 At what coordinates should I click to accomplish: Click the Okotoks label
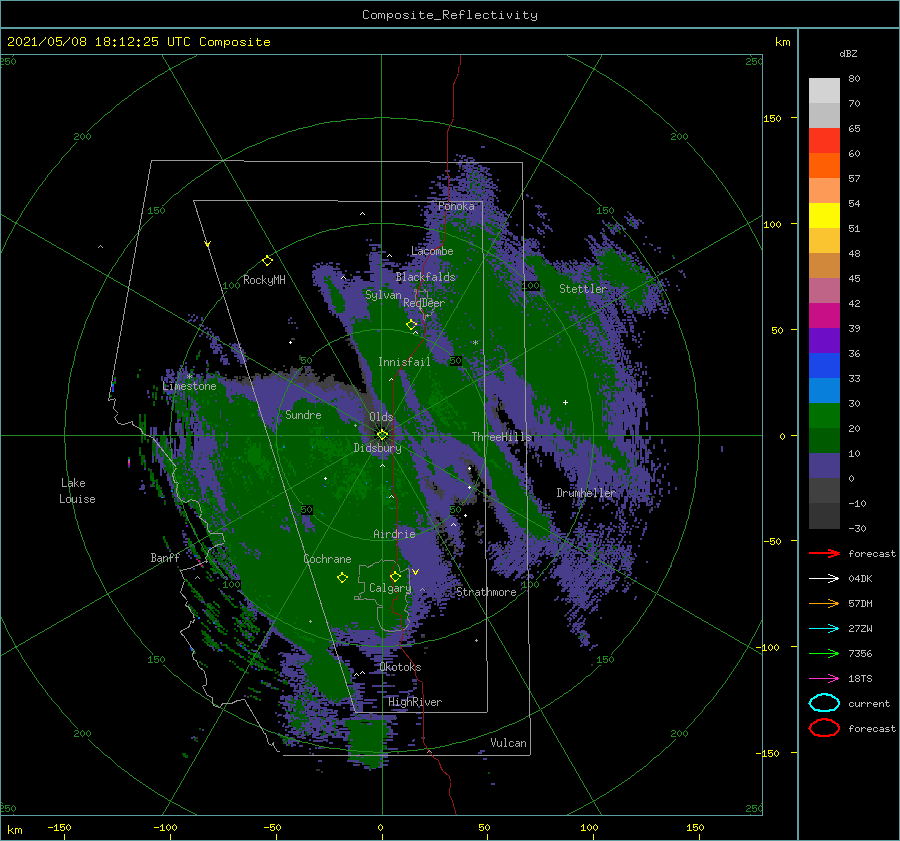coord(400,667)
